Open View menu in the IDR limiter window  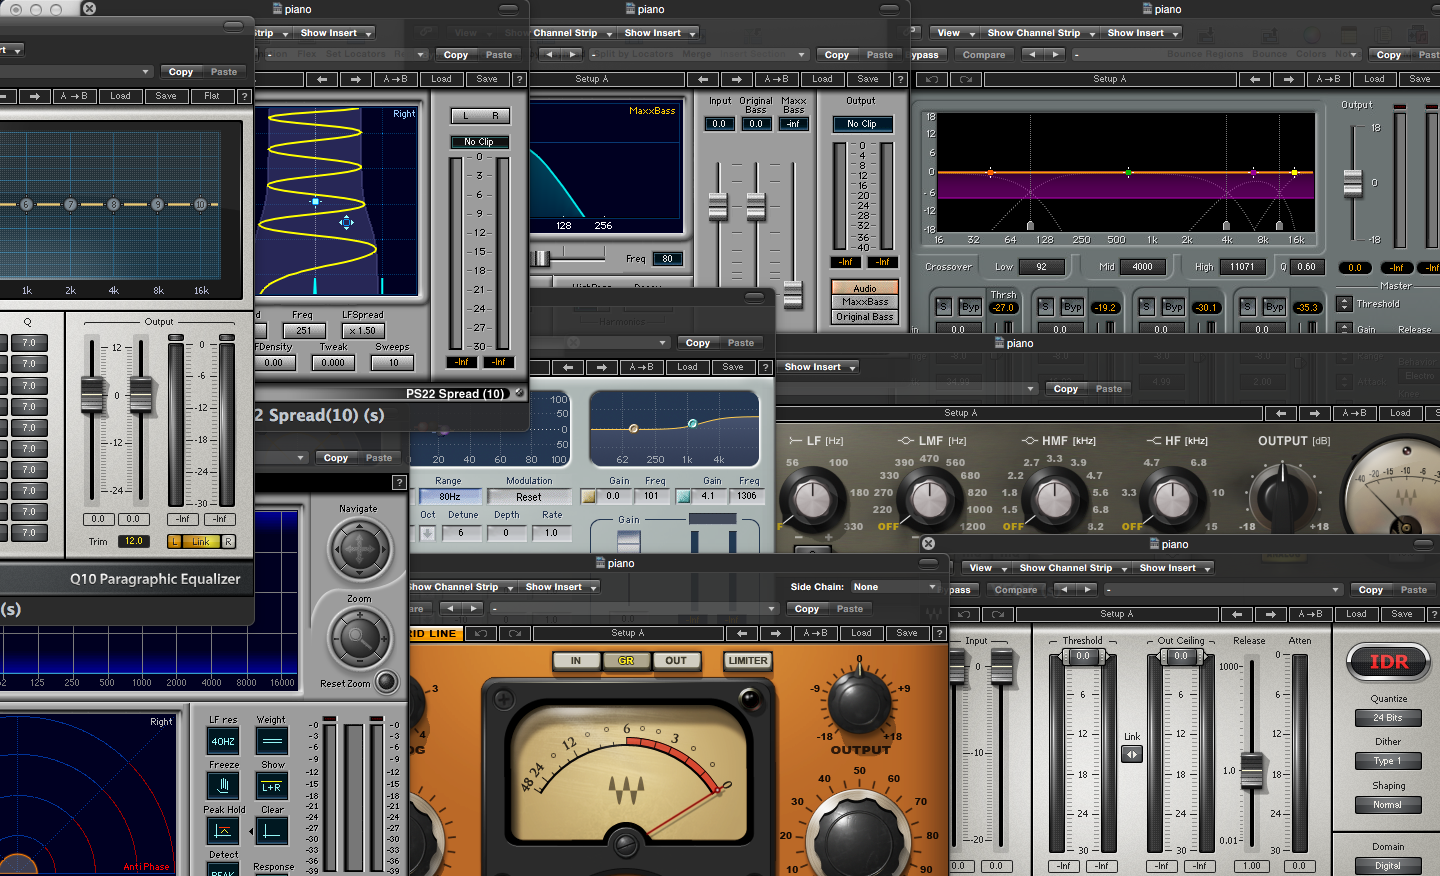[985, 568]
